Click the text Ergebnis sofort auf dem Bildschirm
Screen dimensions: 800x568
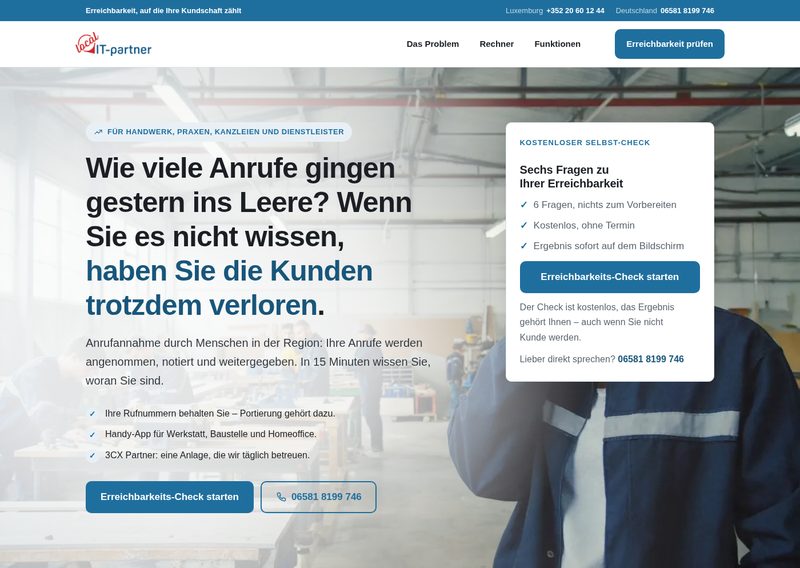click(609, 245)
